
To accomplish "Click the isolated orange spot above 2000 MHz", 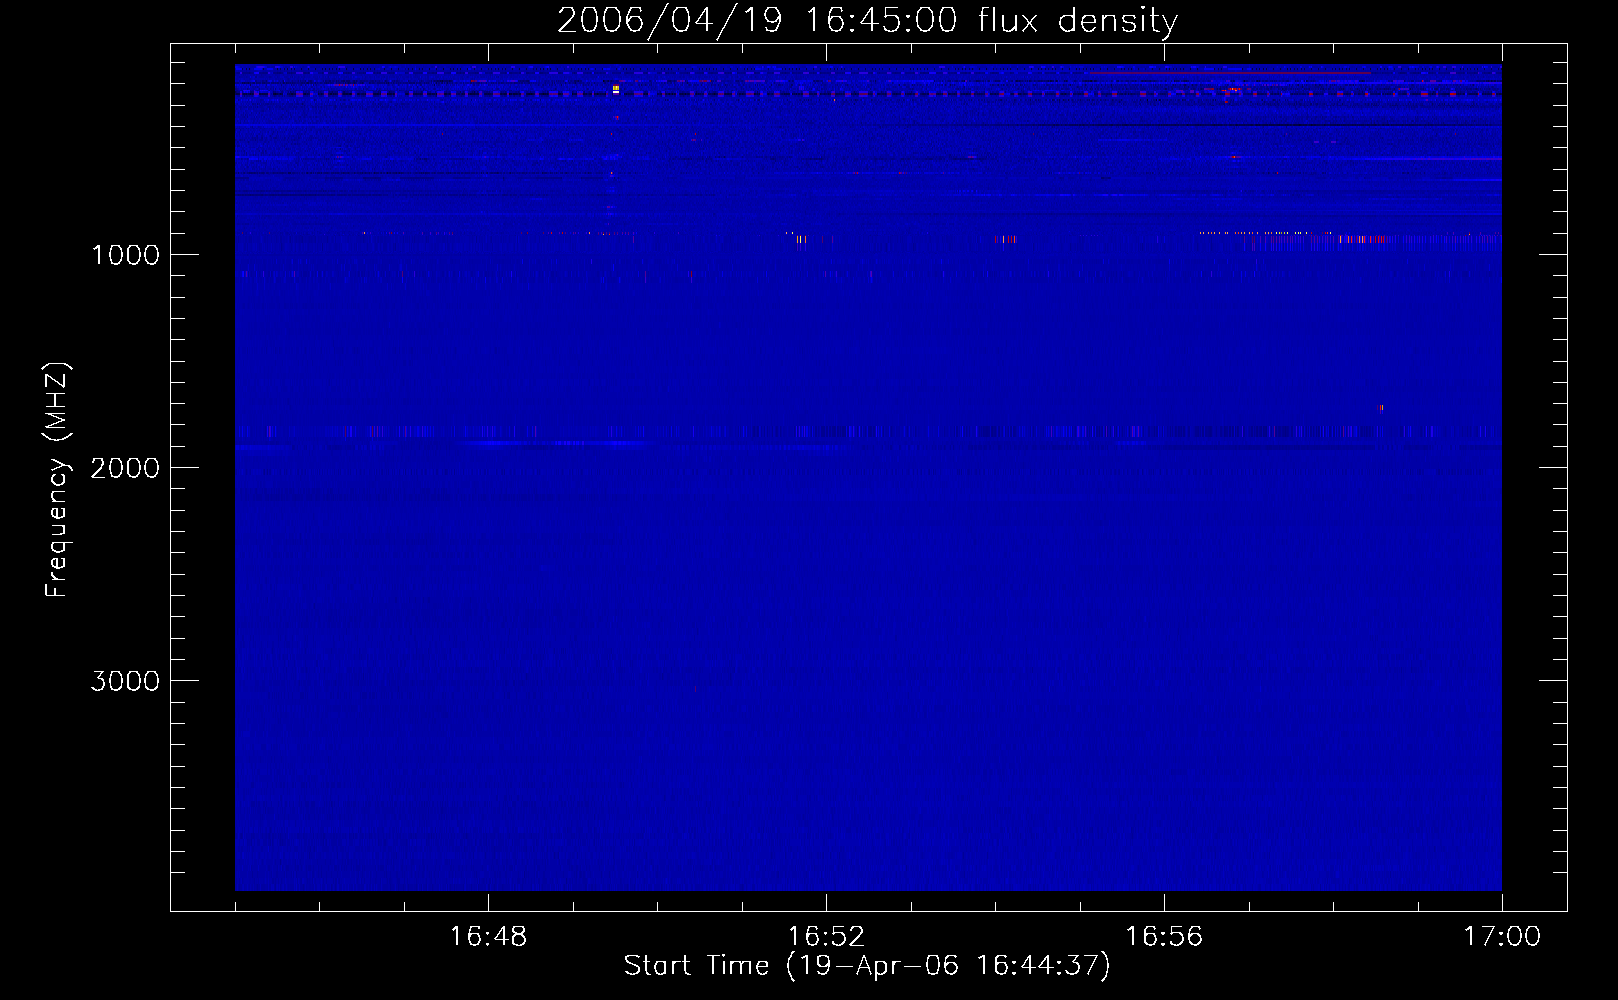I will [x=1381, y=407].
